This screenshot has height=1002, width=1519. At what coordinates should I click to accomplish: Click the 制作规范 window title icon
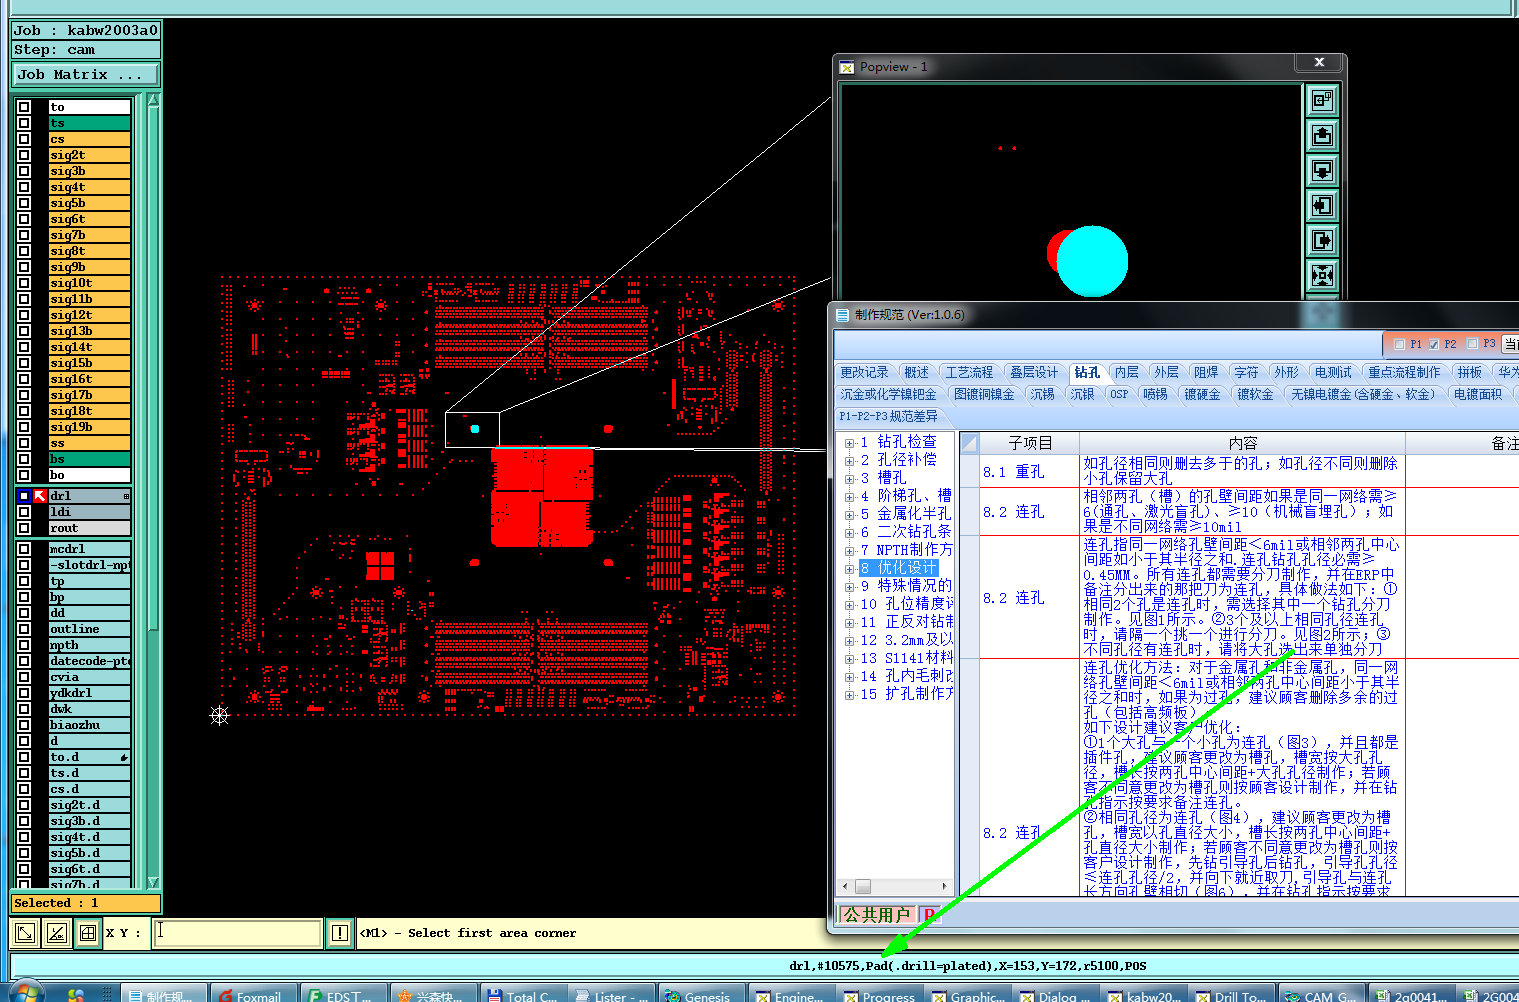point(843,315)
